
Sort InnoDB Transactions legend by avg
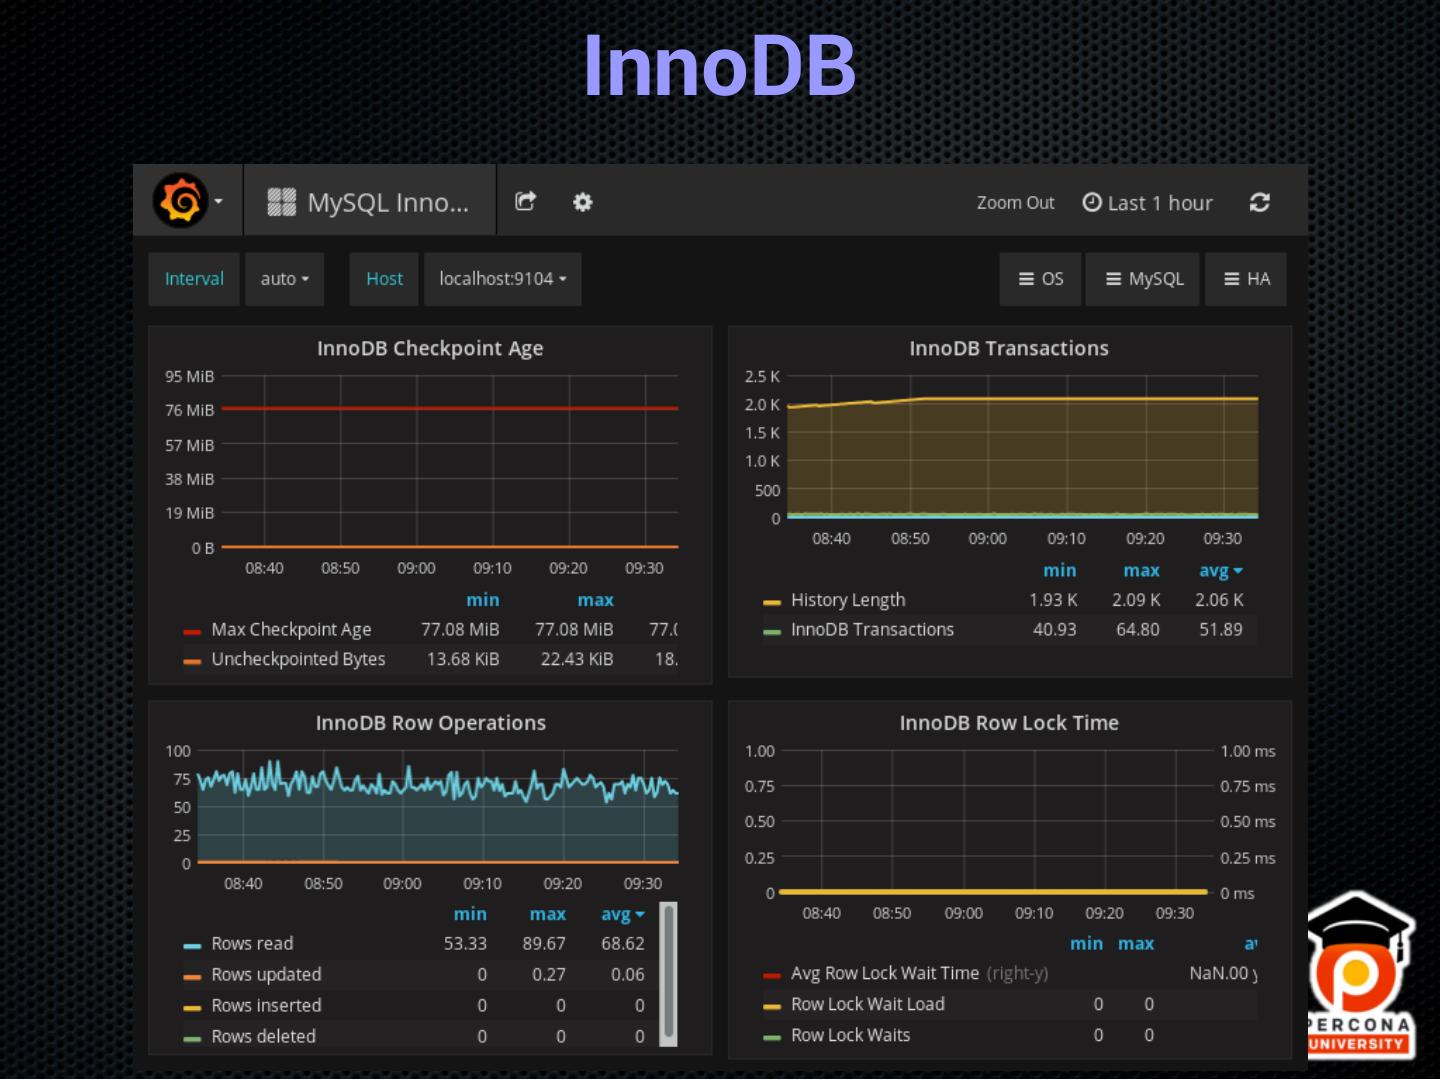click(x=1219, y=571)
